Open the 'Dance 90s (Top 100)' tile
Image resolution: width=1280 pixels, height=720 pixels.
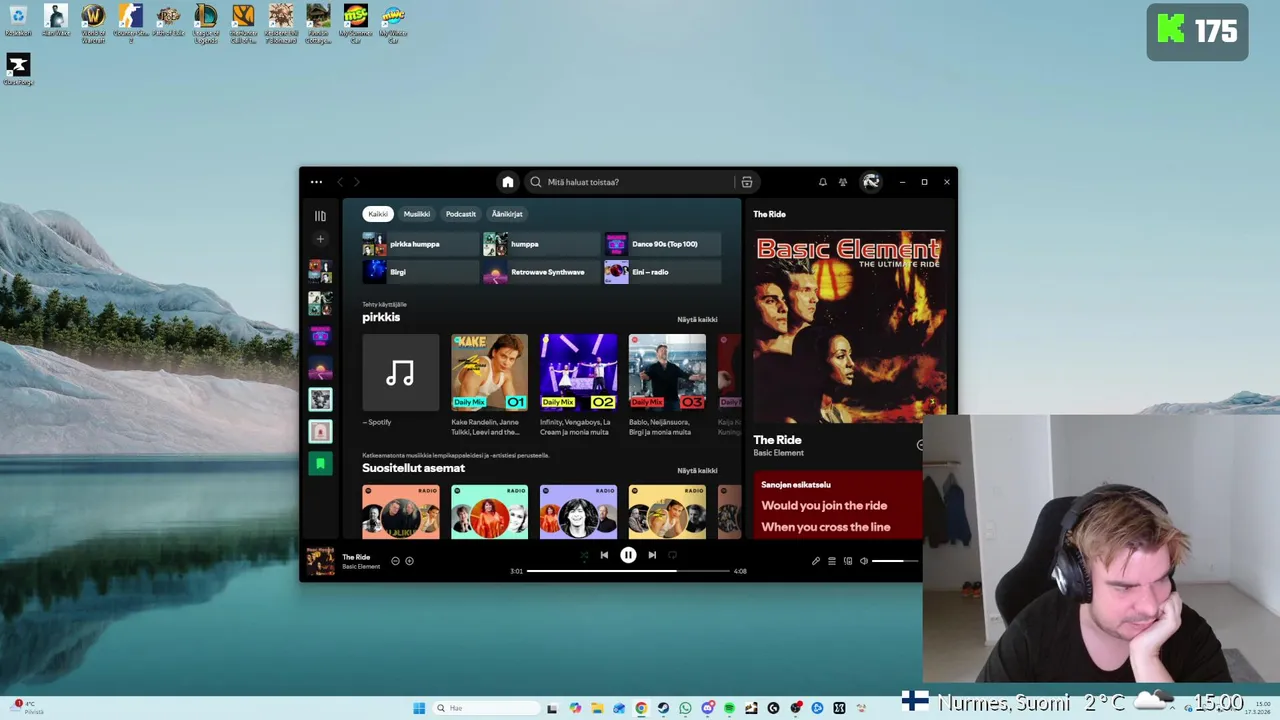[x=662, y=244]
